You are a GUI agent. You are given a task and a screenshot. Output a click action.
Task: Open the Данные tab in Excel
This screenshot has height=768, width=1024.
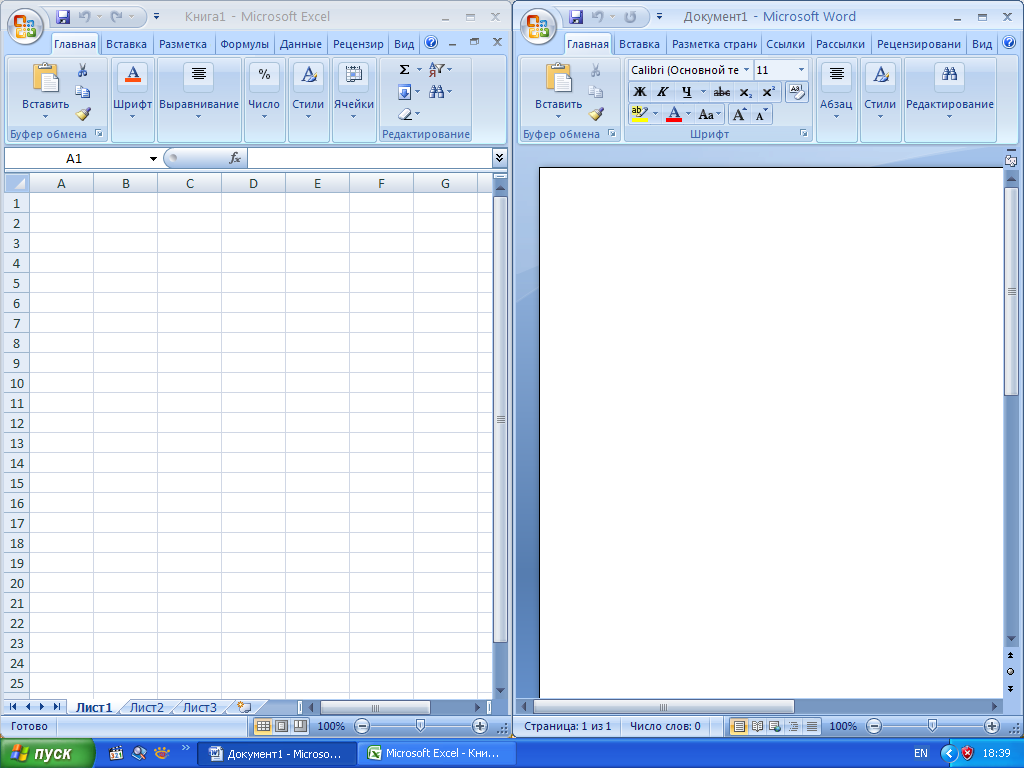(x=300, y=44)
